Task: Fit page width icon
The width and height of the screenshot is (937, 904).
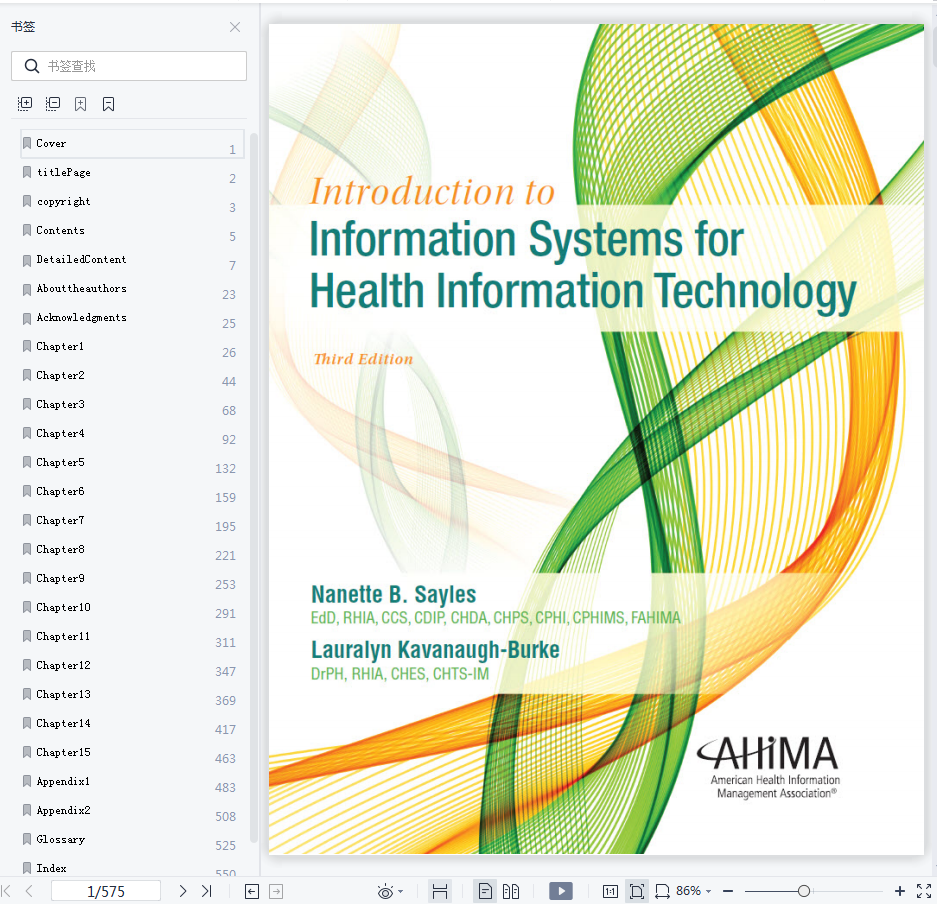Action: pyautogui.click(x=662, y=891)
